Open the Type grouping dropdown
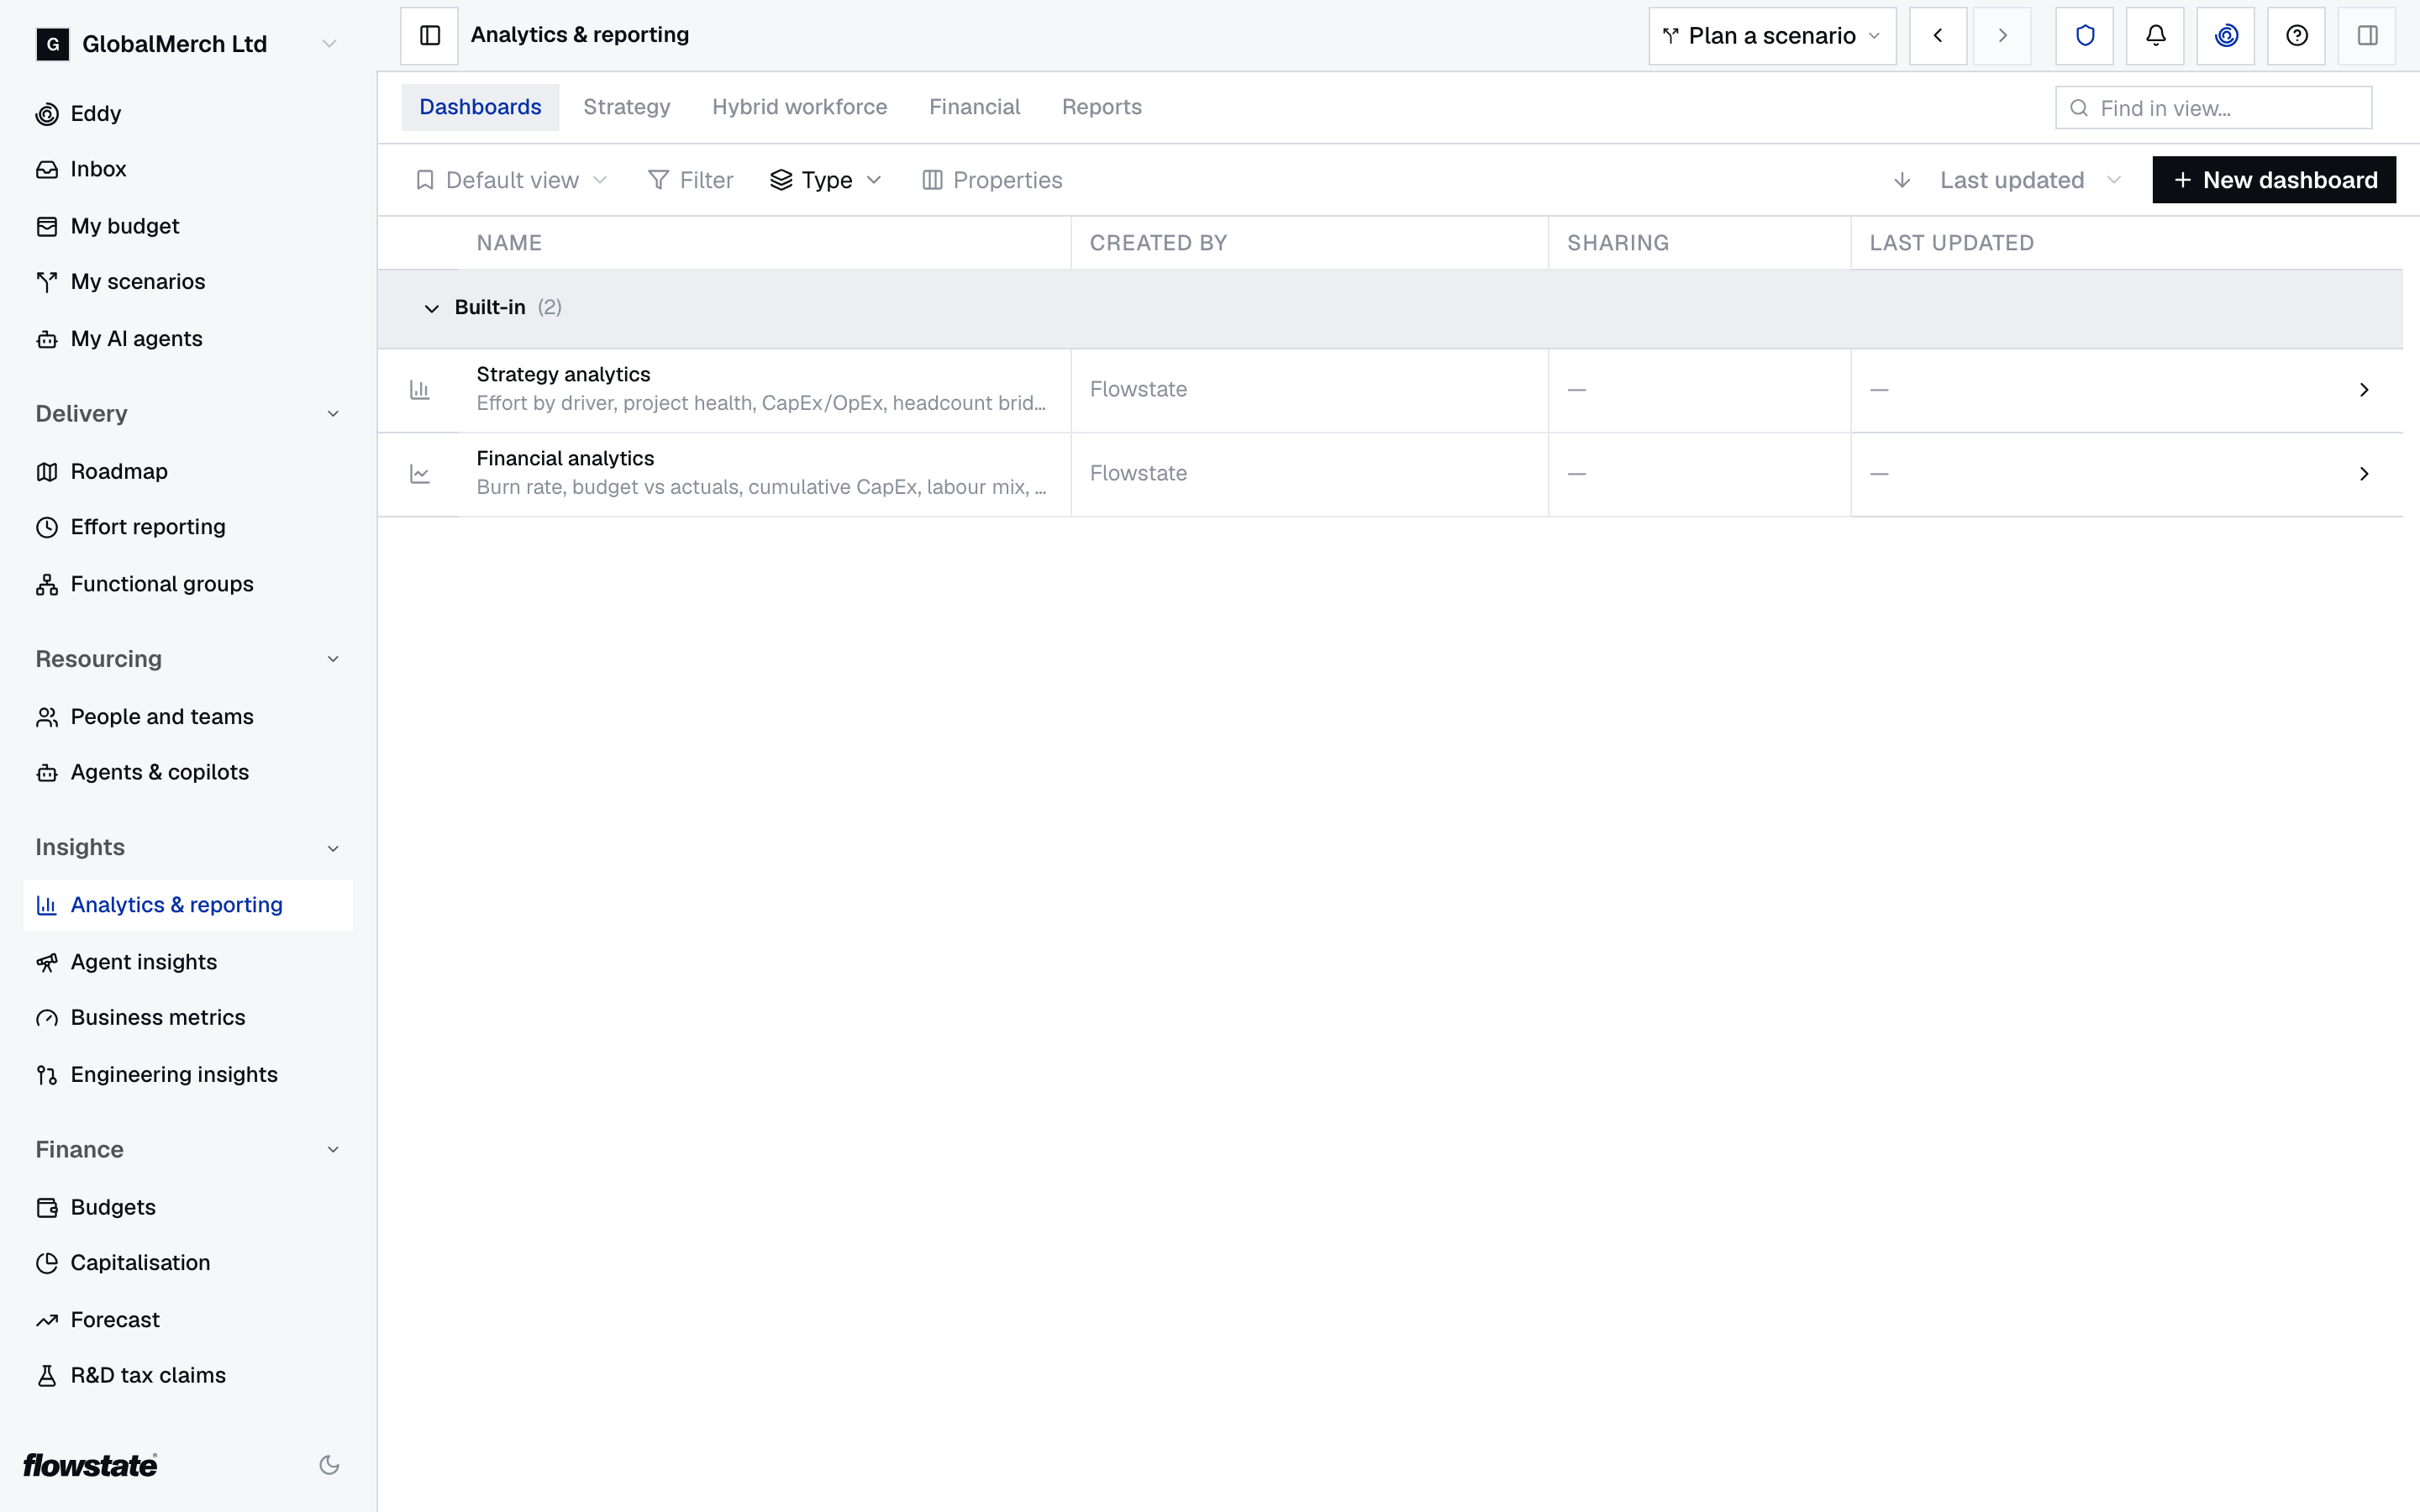Image resolution: width=2420 pixels, height=1512 pixels. coord(826,180)
